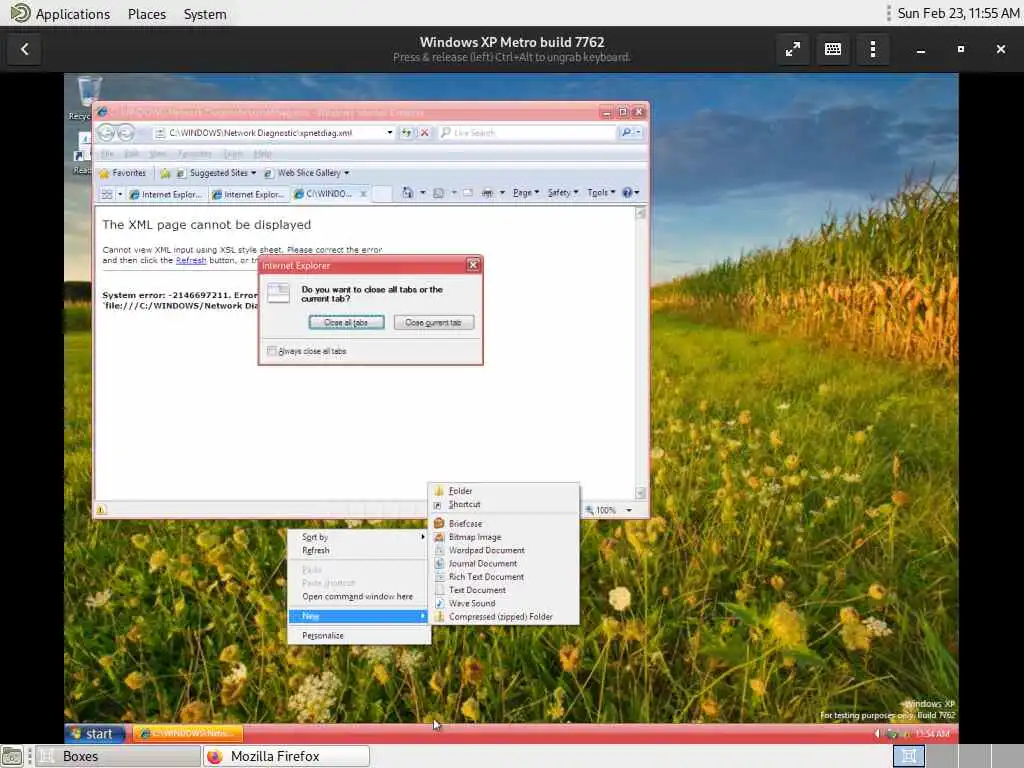
Task: Choose Text Document in New submenu
Action: click(x=504, y=590)
